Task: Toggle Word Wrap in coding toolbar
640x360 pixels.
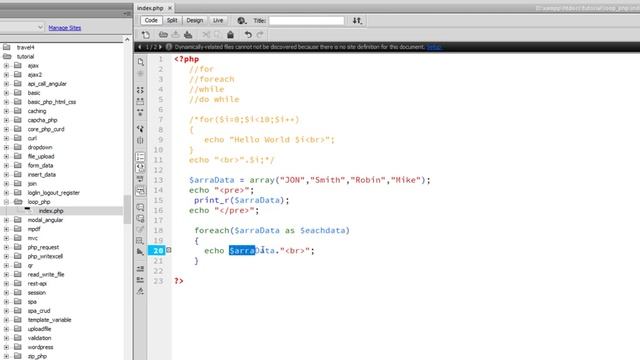Action: (140, 179)
